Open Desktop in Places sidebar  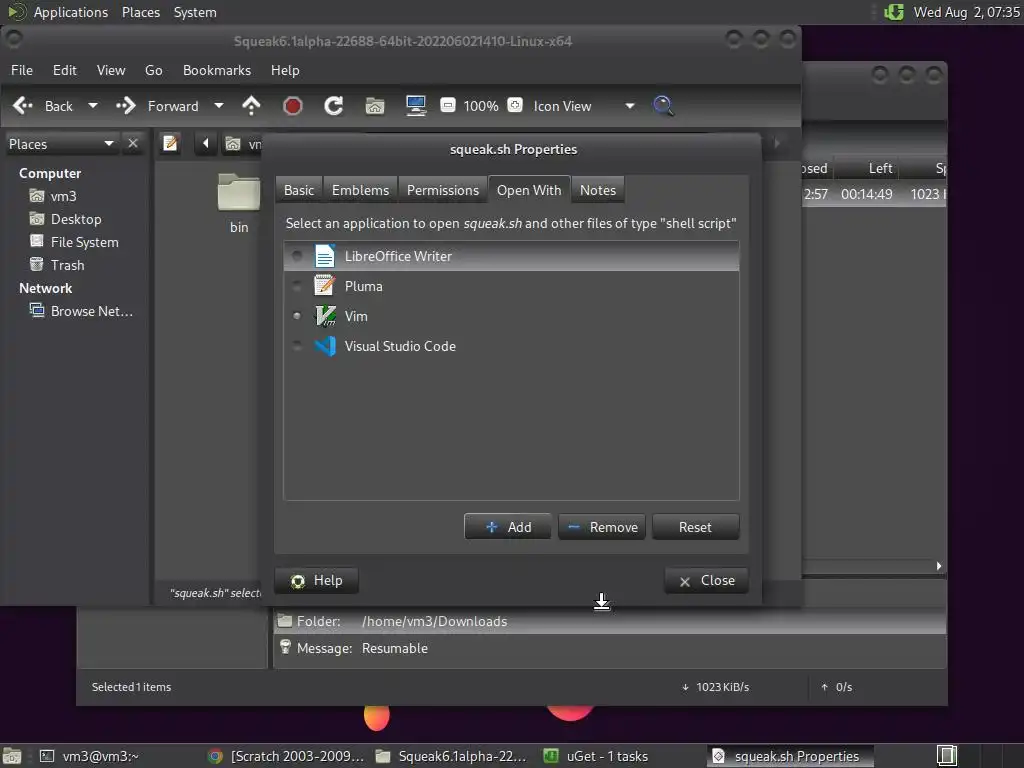point(76,219)
